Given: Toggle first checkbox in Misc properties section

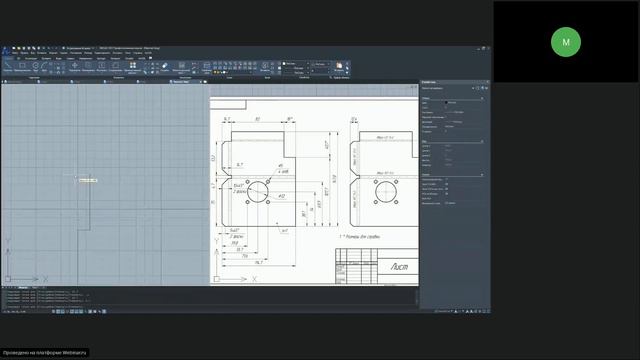Looking at the screenshot, I should 447,179.
